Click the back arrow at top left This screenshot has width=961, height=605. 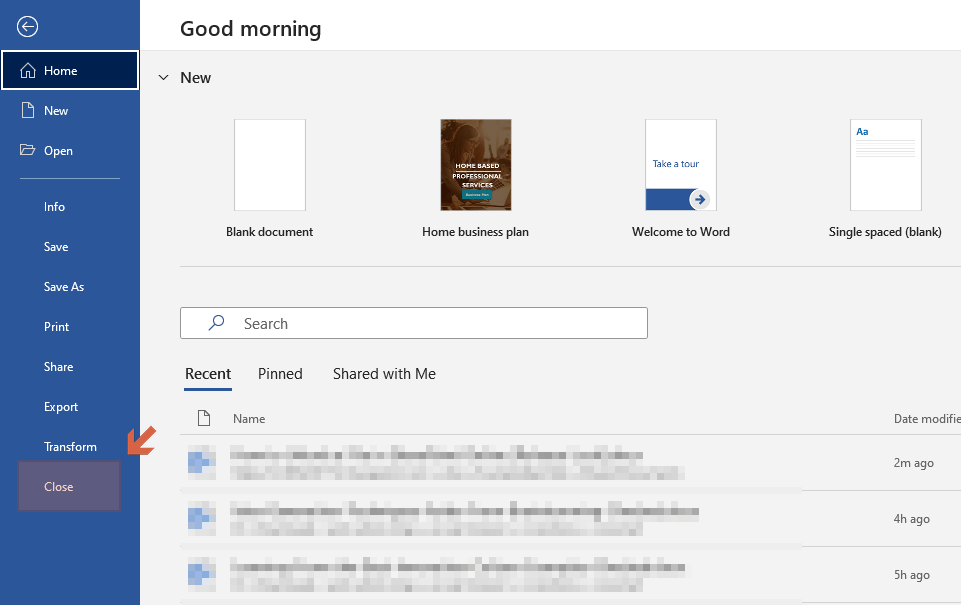27,26
